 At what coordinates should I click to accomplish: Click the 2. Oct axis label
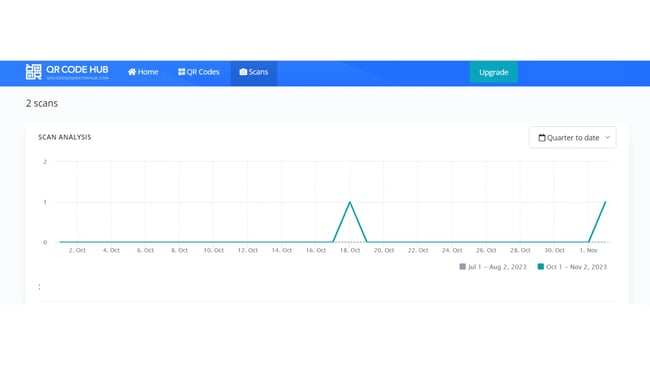[77, 250]
